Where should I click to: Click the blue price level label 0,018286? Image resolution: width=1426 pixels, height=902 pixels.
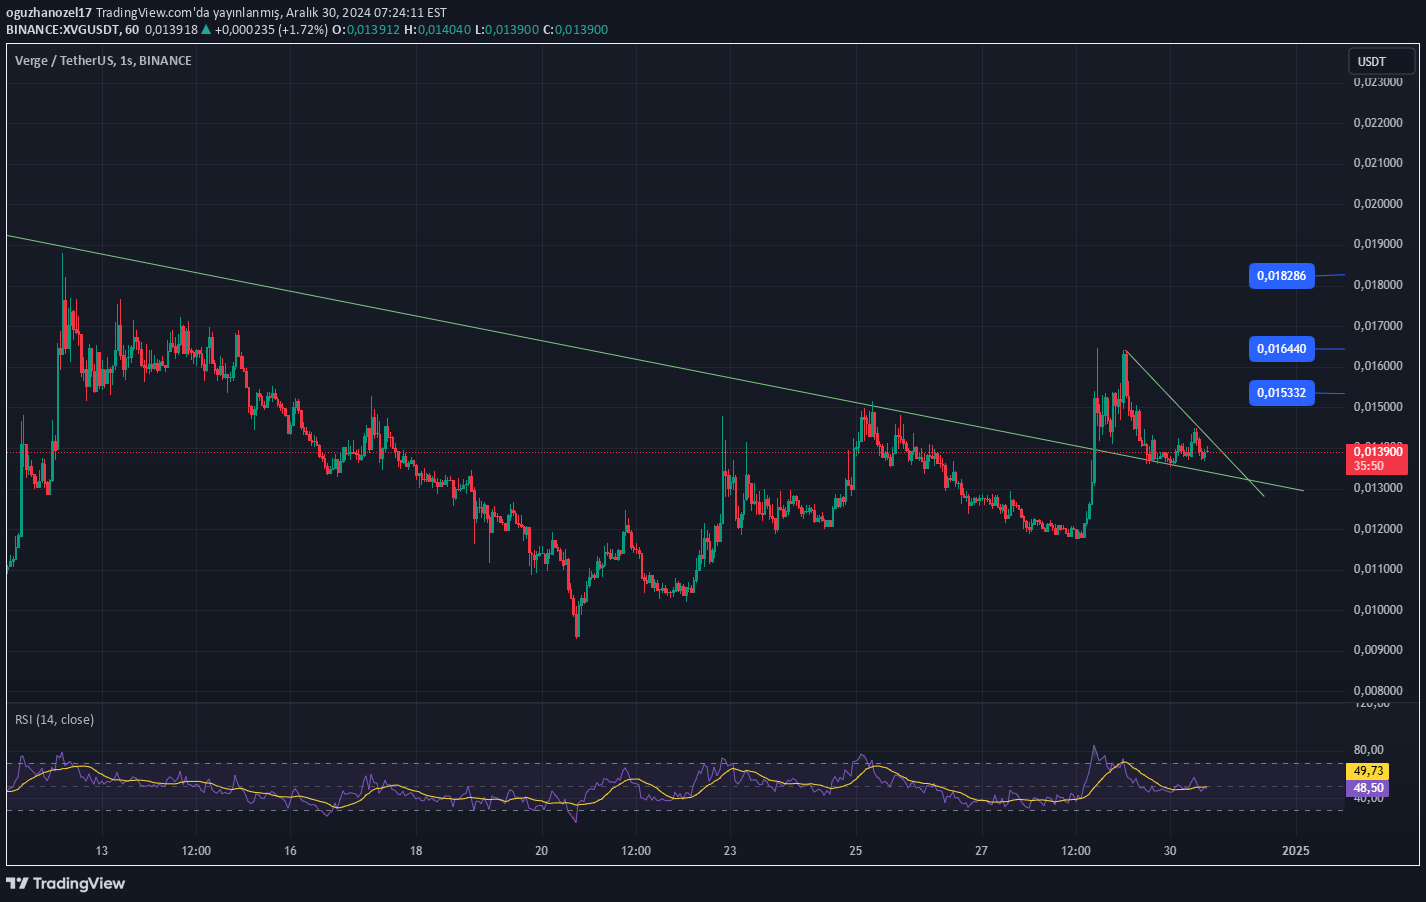point(1283,275)
